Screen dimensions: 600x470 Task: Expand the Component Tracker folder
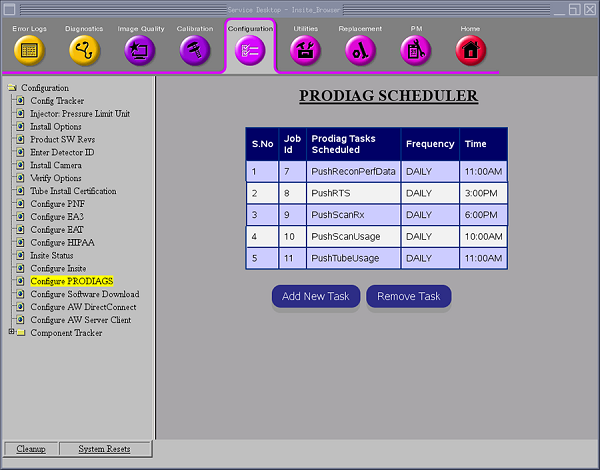(11, 332)
